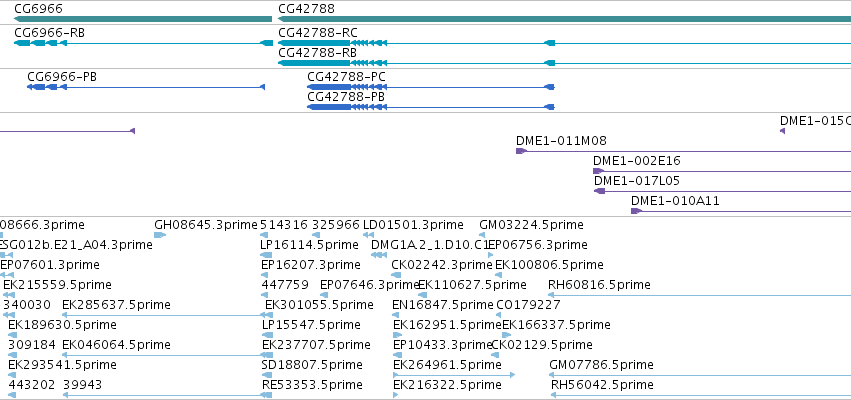Click the arrow glyph below GH08645.3prime
Viewport: 851px width, 400px height.
160,235
